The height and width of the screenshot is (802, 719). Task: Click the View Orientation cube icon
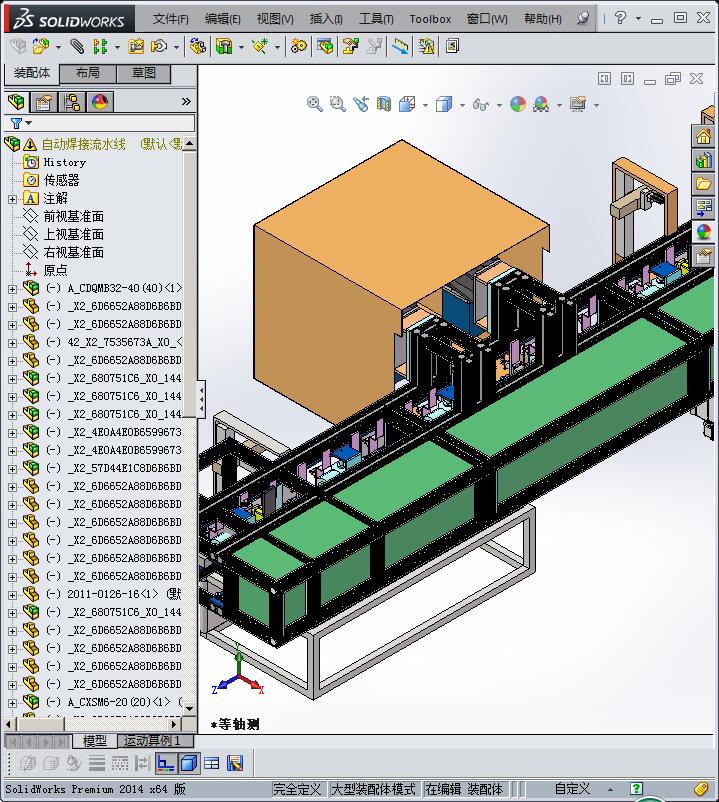click(x=407, y=104)
